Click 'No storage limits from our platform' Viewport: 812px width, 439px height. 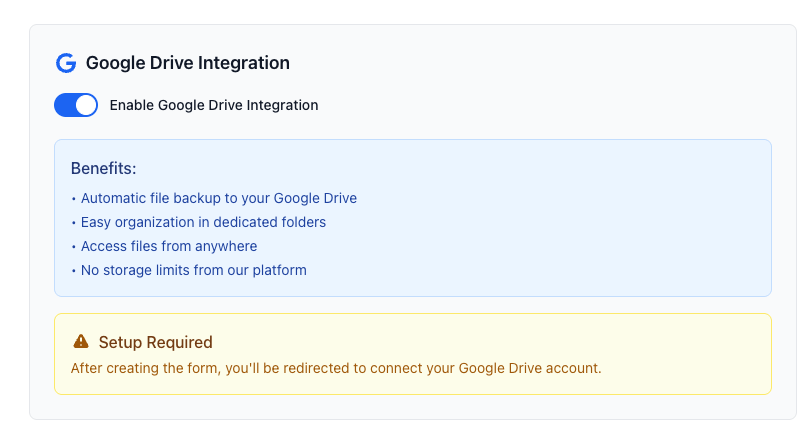click(194, 270)
